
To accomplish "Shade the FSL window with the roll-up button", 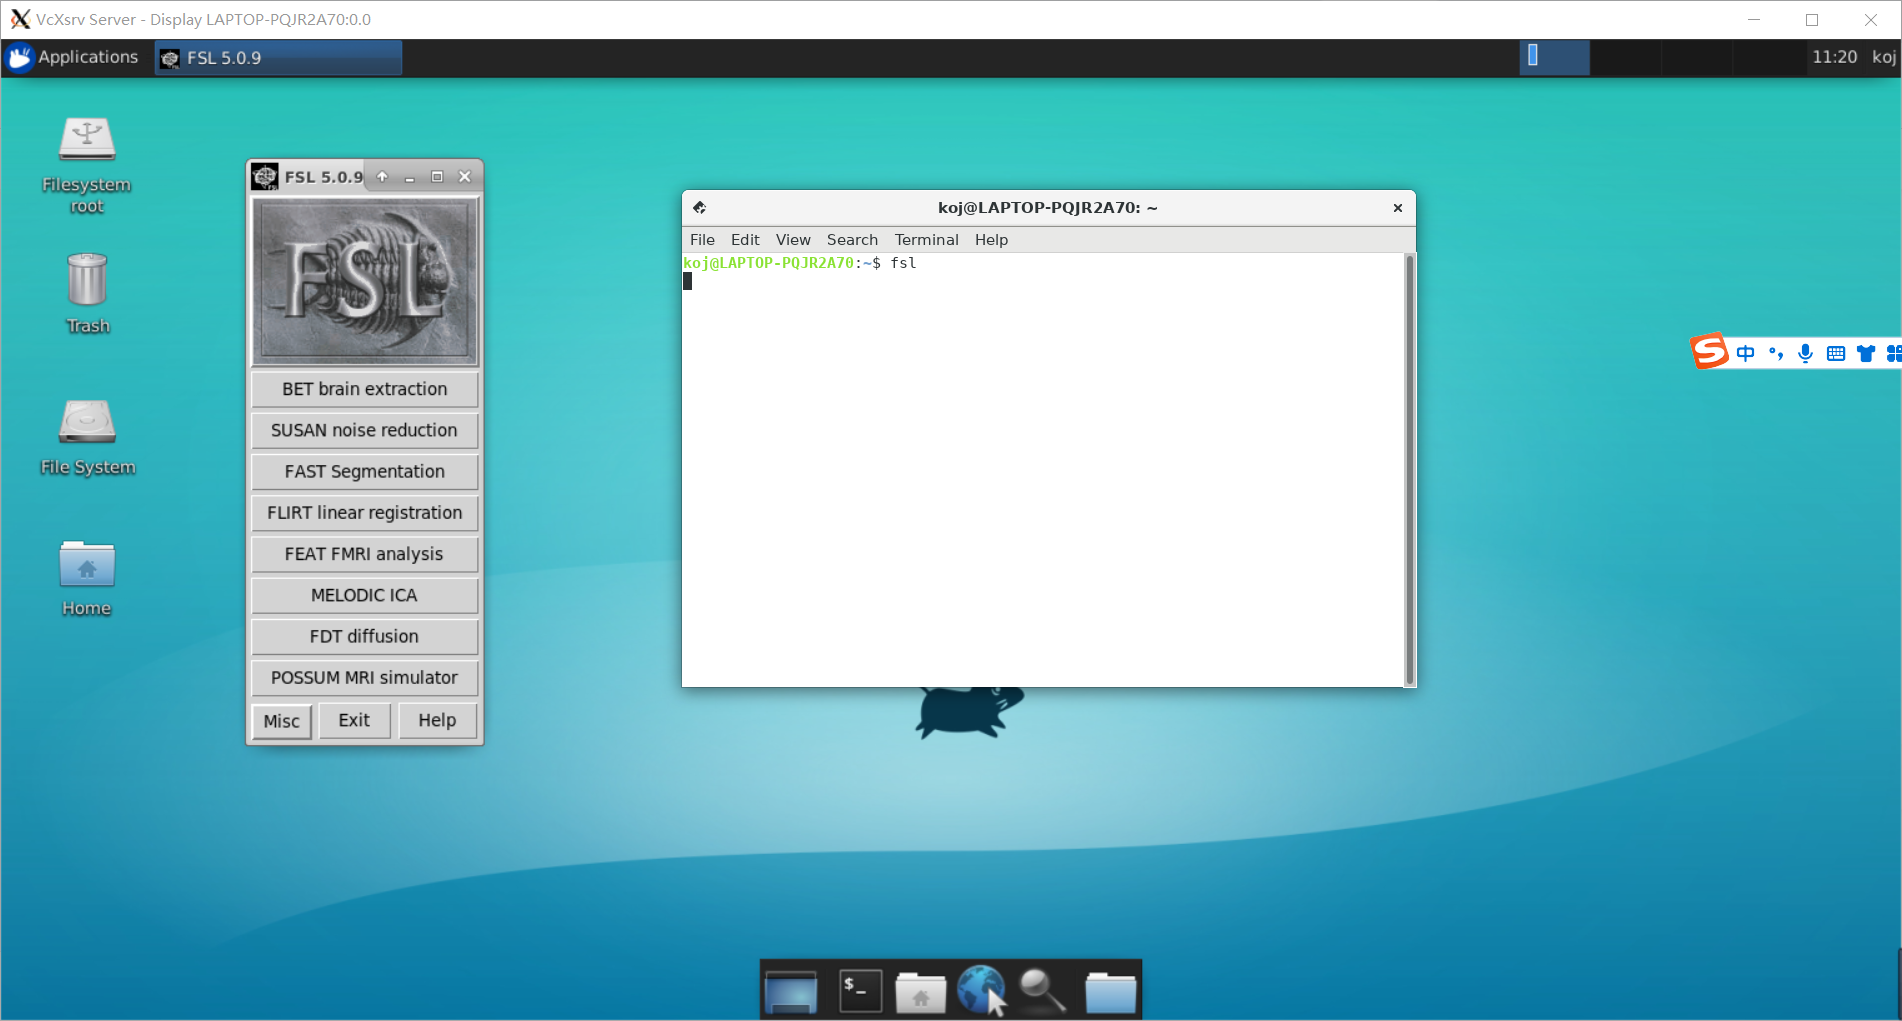I will pos(382,176).
